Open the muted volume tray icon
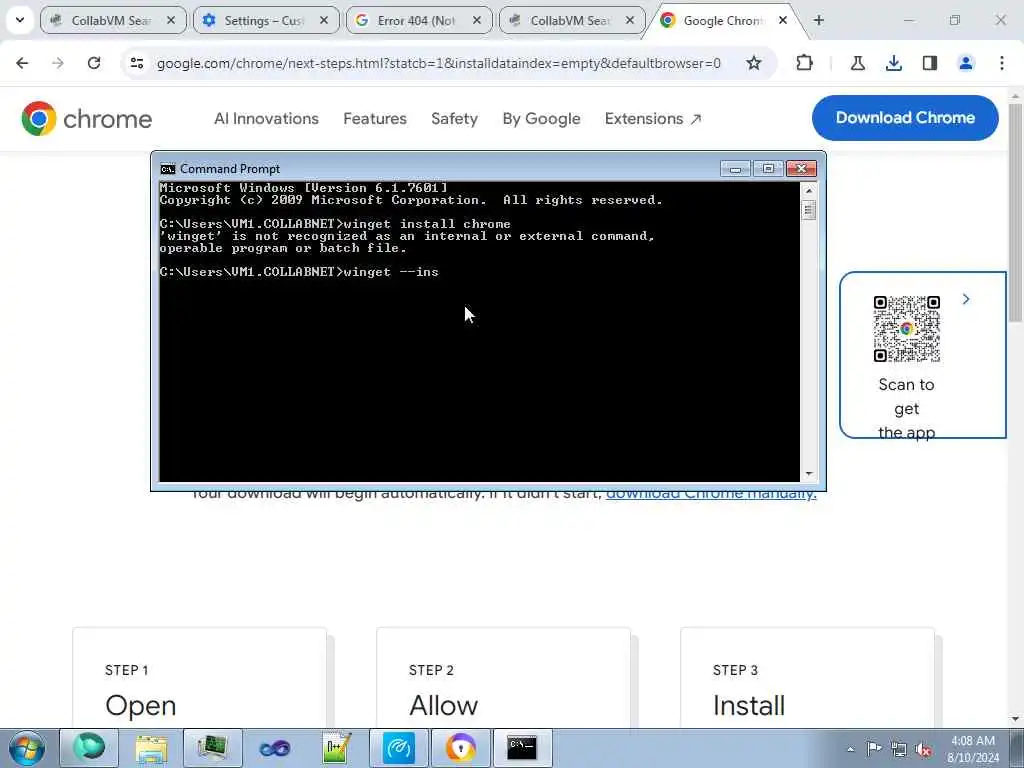1024x768 pixels. point(923,749)
